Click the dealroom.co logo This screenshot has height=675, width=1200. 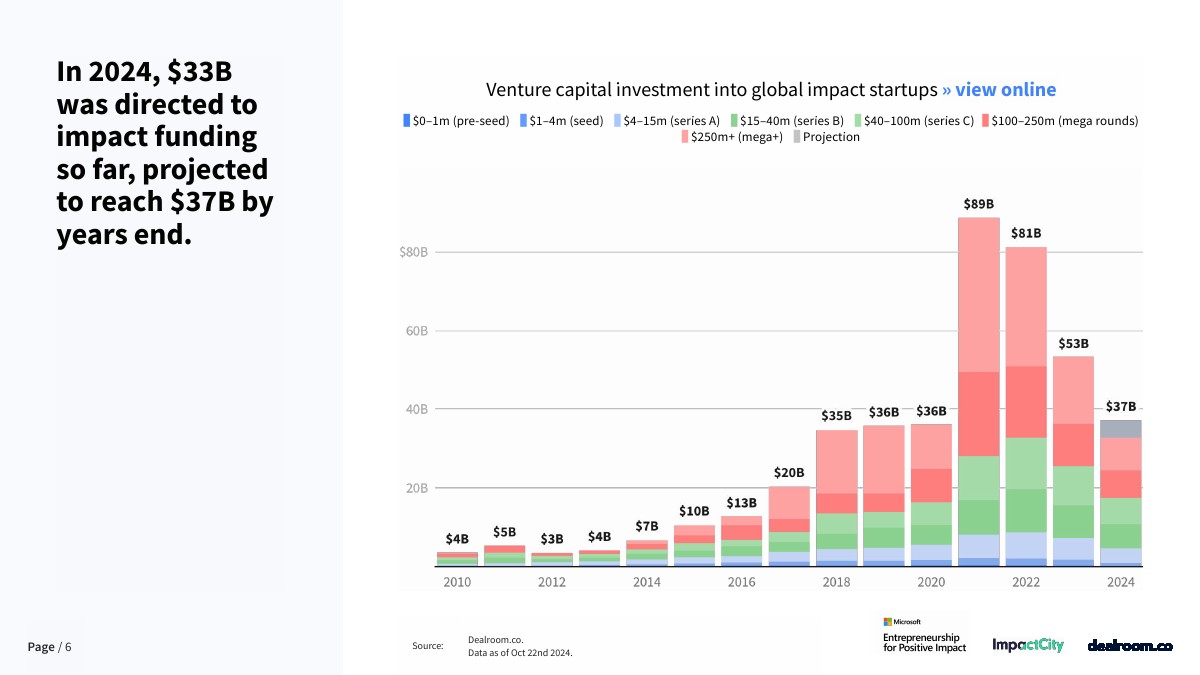[x=1130, y=646]
